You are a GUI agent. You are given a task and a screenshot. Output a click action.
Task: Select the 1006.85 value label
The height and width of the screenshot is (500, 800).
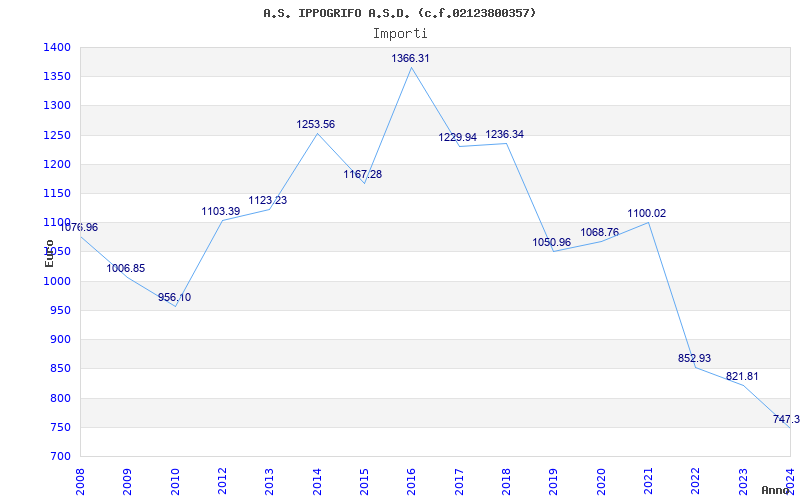point(126,268)
